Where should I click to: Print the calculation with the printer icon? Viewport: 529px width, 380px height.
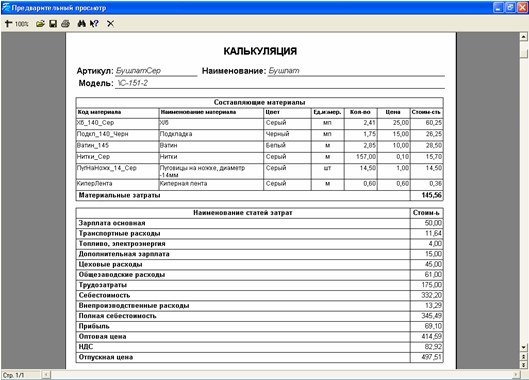point(65,24)
